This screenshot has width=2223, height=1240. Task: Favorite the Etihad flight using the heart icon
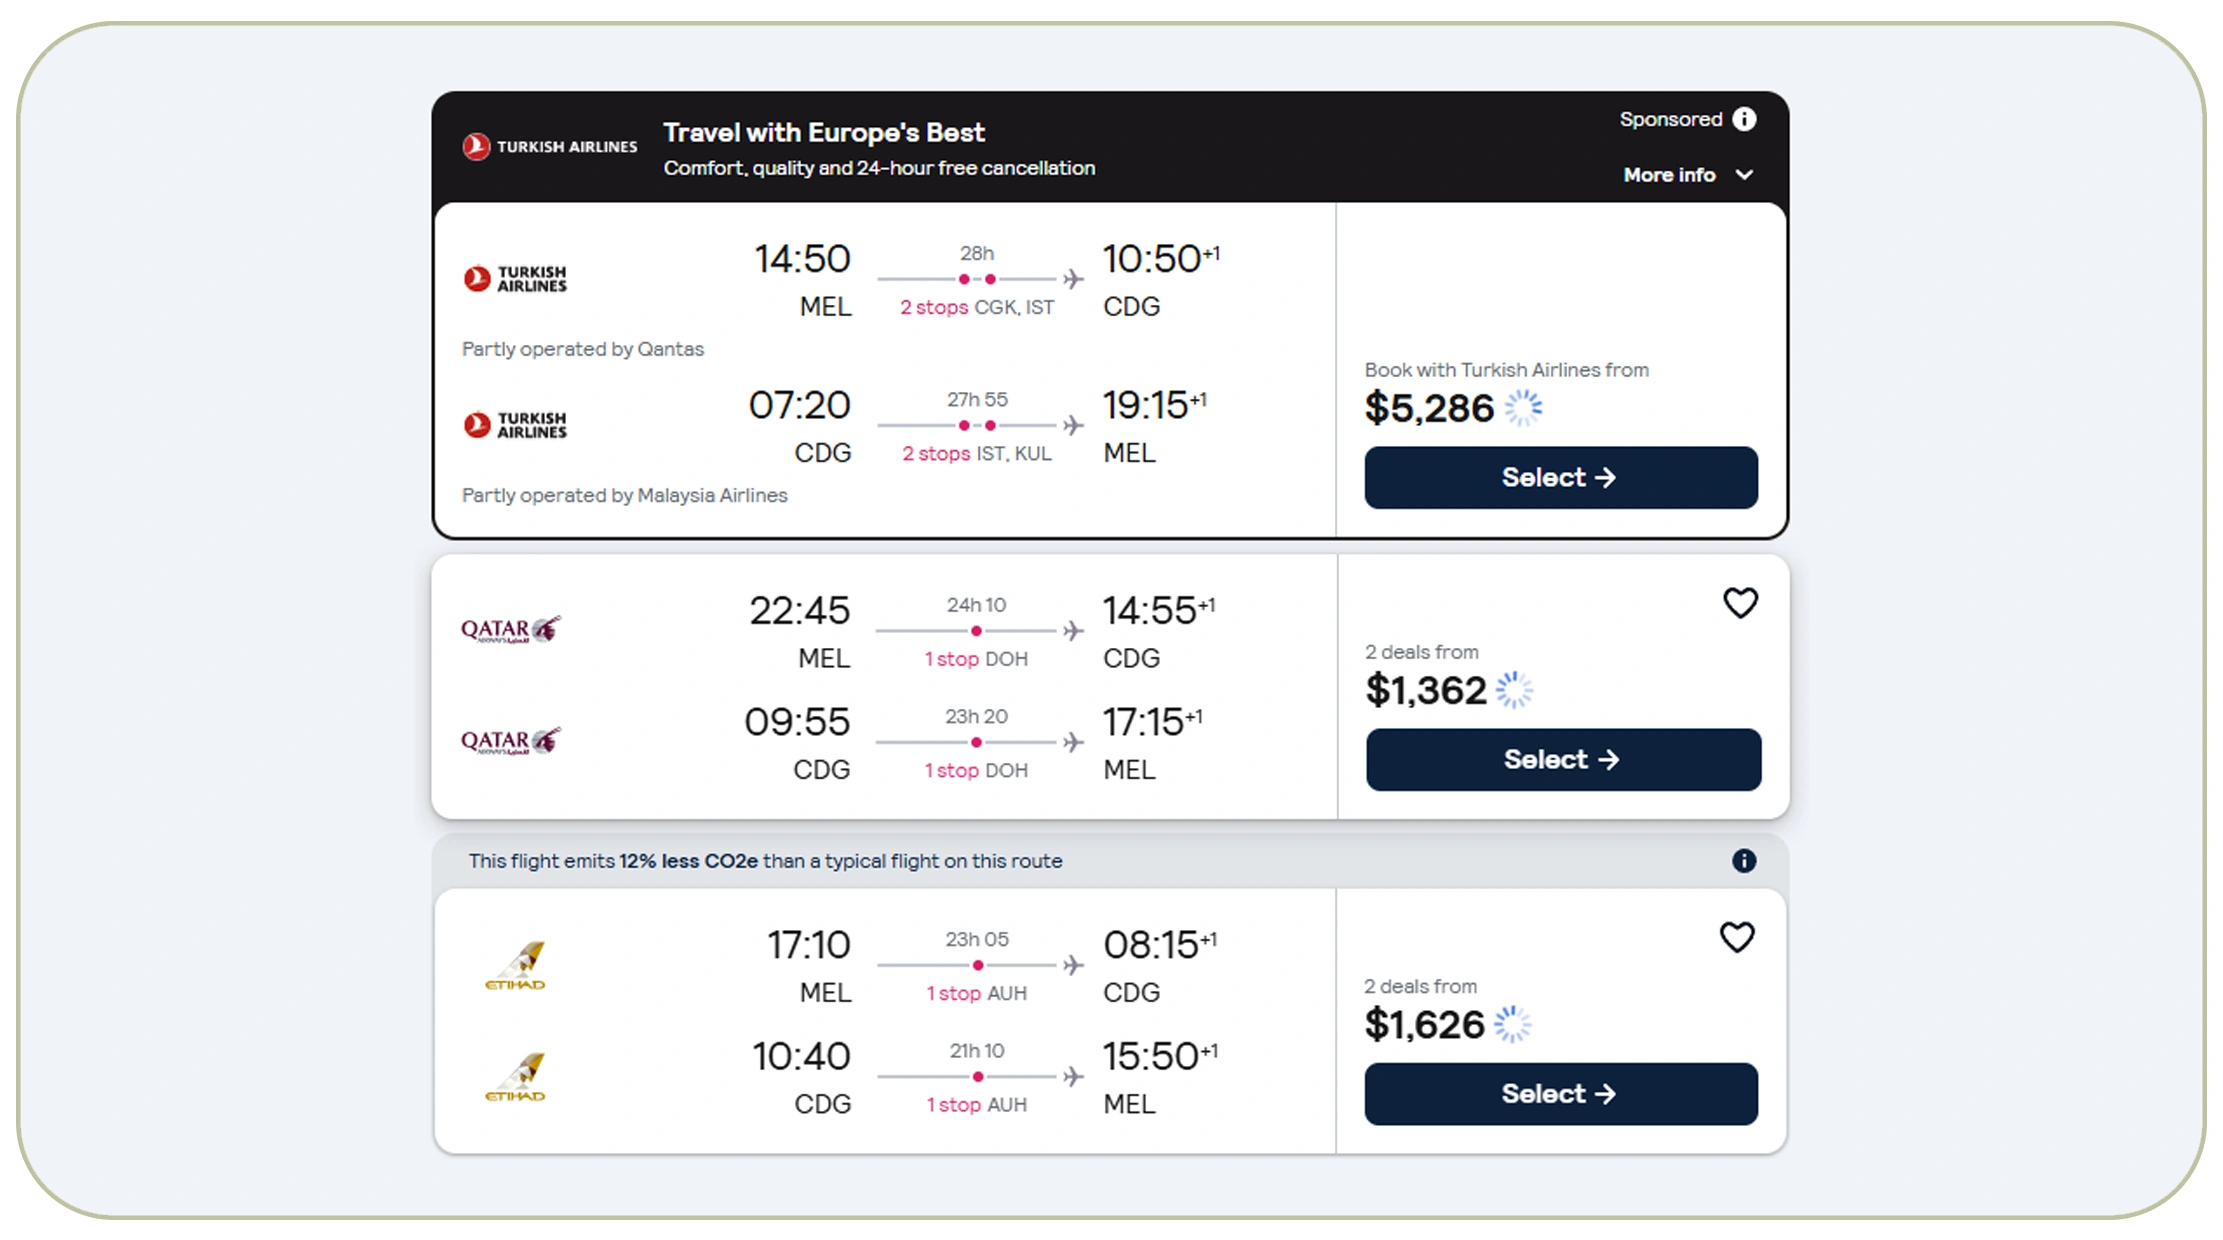[1739, 937]
